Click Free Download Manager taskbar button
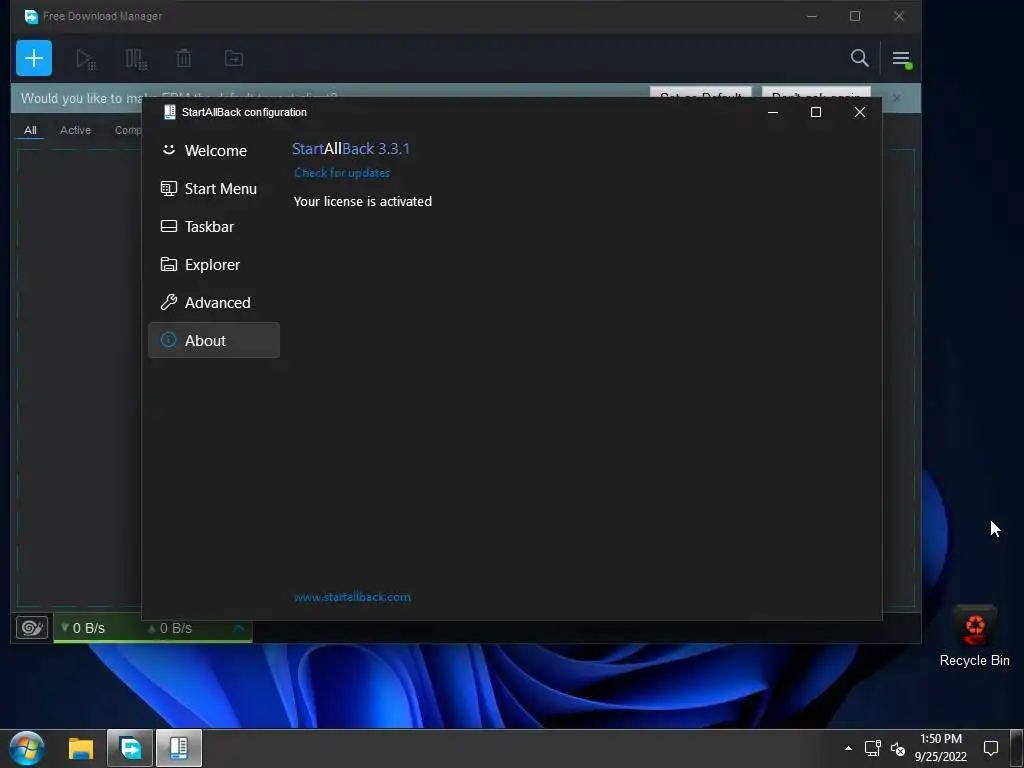This screenshot has width=1024, height=768. click(x=130, y=748)
